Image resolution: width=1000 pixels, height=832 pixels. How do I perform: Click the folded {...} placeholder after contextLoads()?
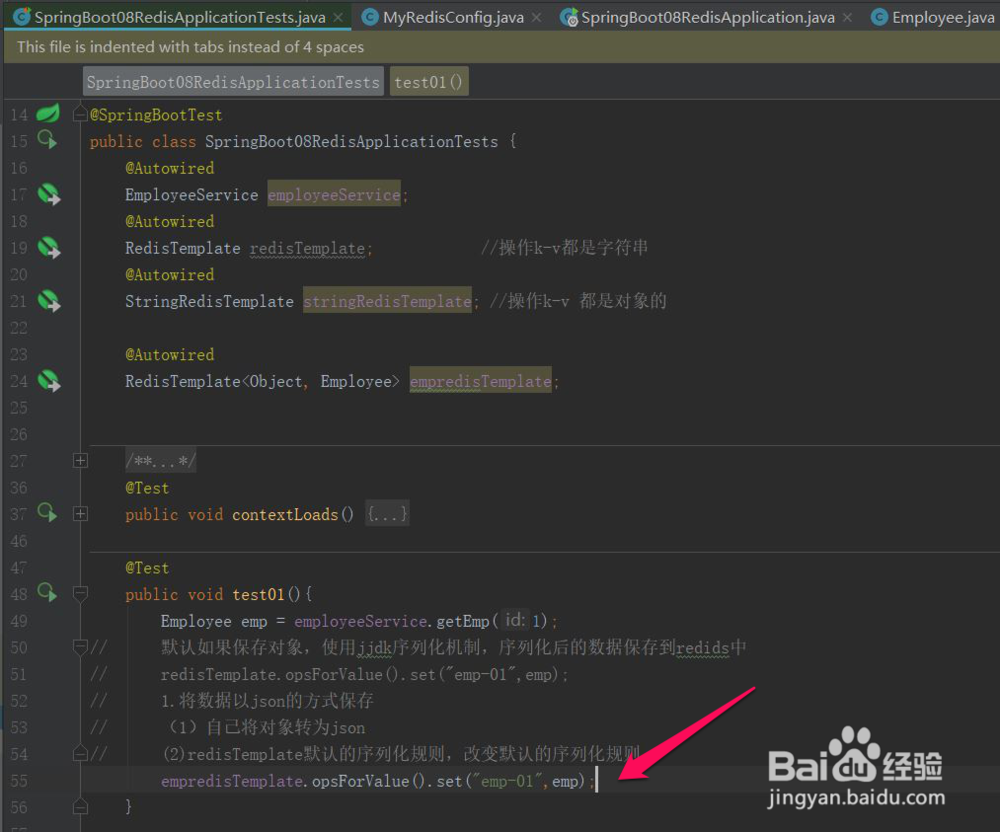(387, 514)
